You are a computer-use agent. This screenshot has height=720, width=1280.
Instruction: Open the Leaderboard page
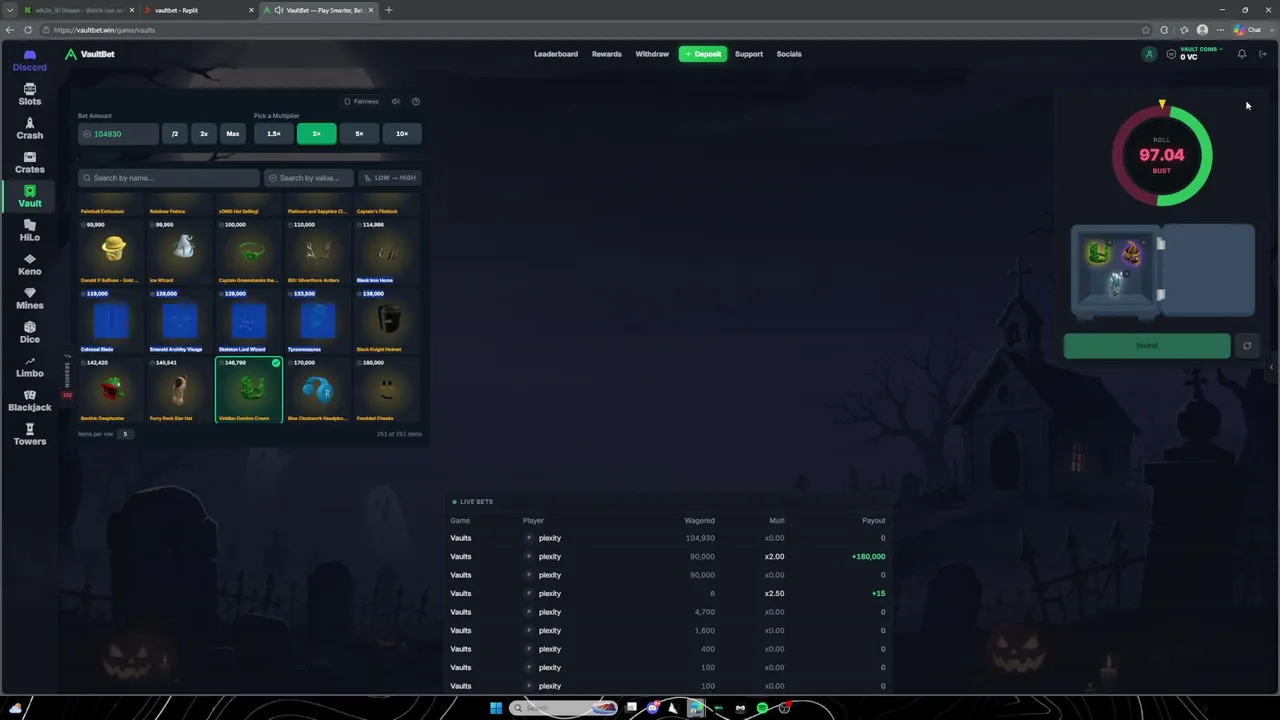pyautogui.click(x=556, y=54)
